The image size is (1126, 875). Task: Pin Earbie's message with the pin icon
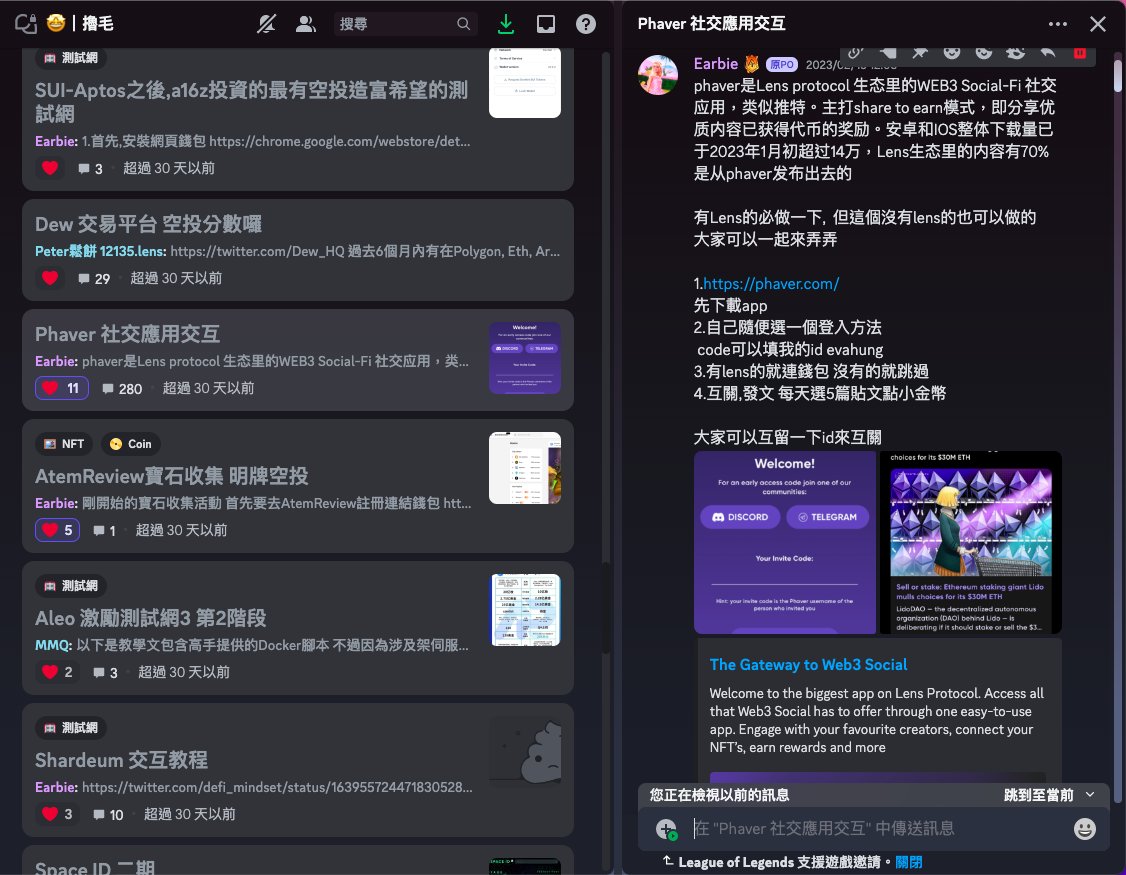[x=918, y=52]
